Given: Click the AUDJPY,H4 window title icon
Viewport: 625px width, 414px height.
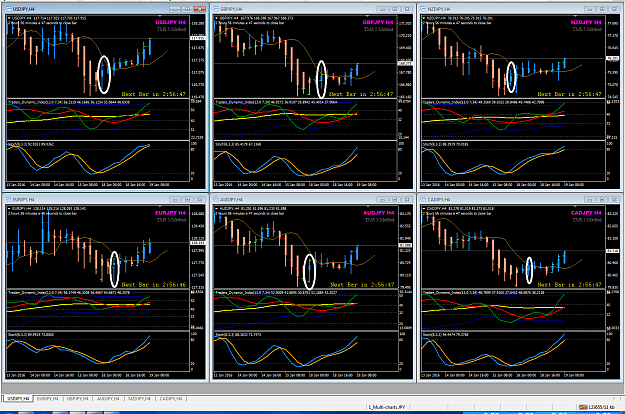Looking at the screenshot, I should 216,199.
